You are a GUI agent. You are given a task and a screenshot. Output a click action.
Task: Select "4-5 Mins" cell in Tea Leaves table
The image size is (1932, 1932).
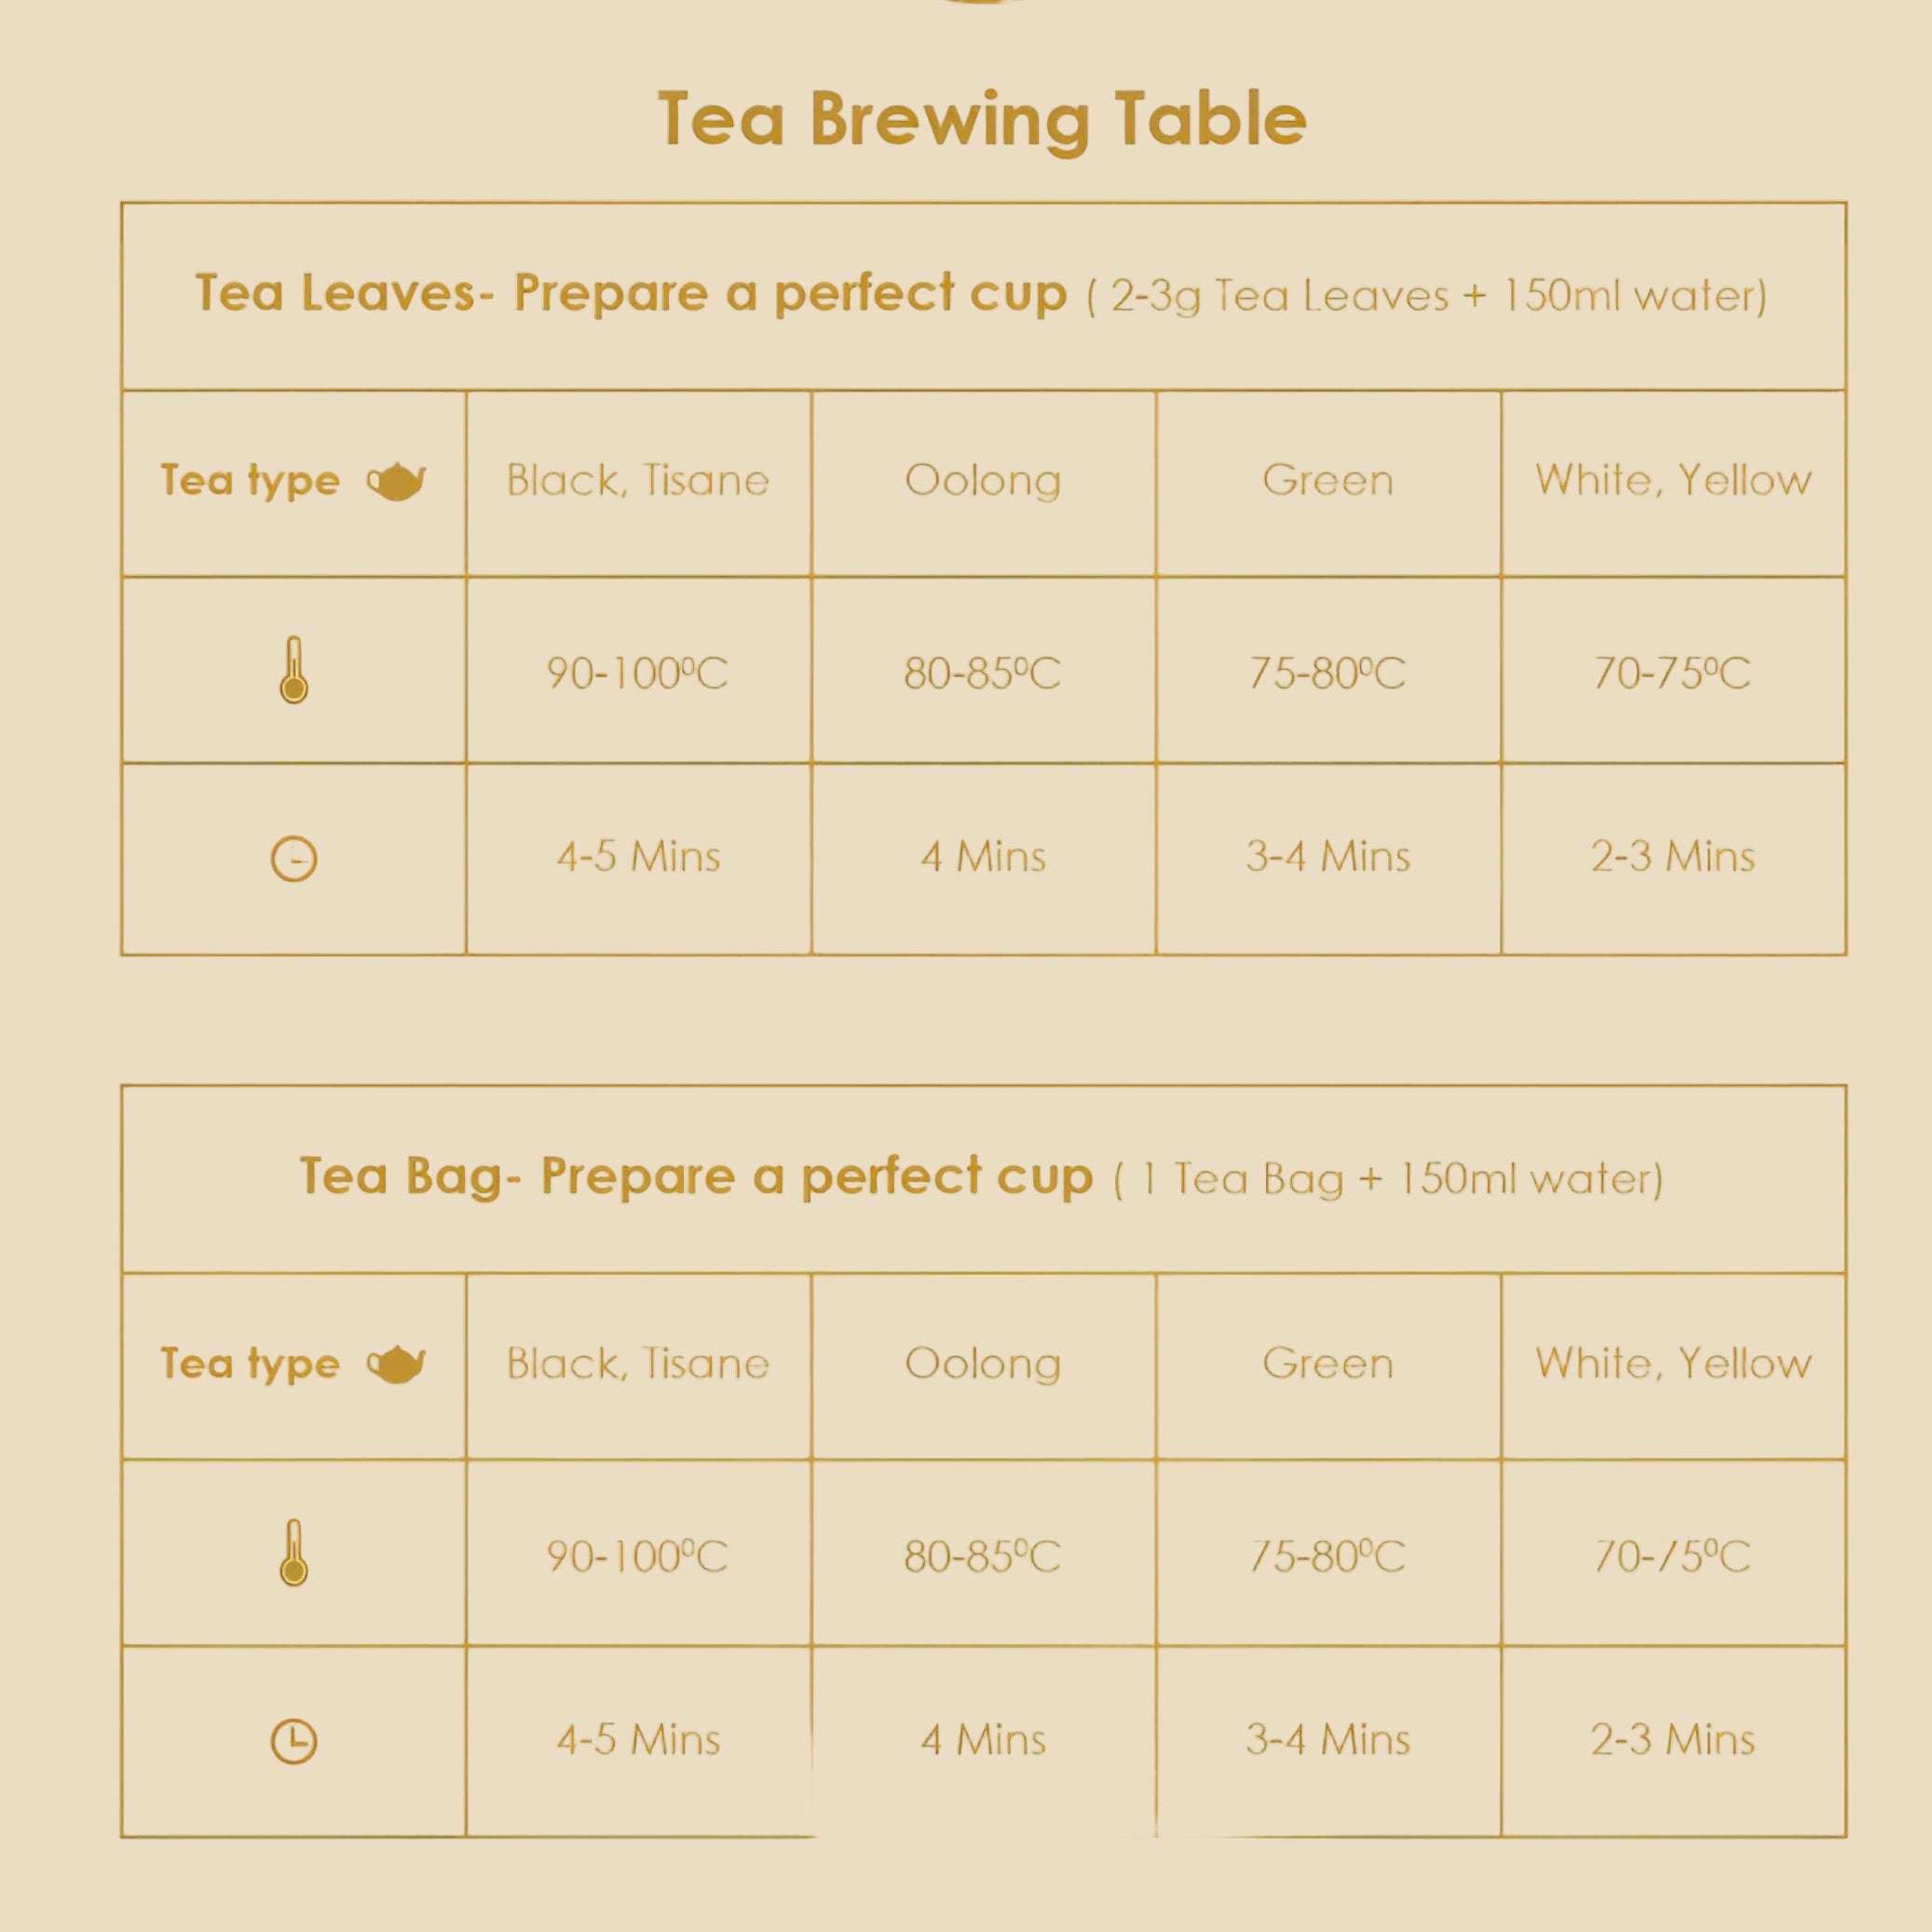coord(638,857)
